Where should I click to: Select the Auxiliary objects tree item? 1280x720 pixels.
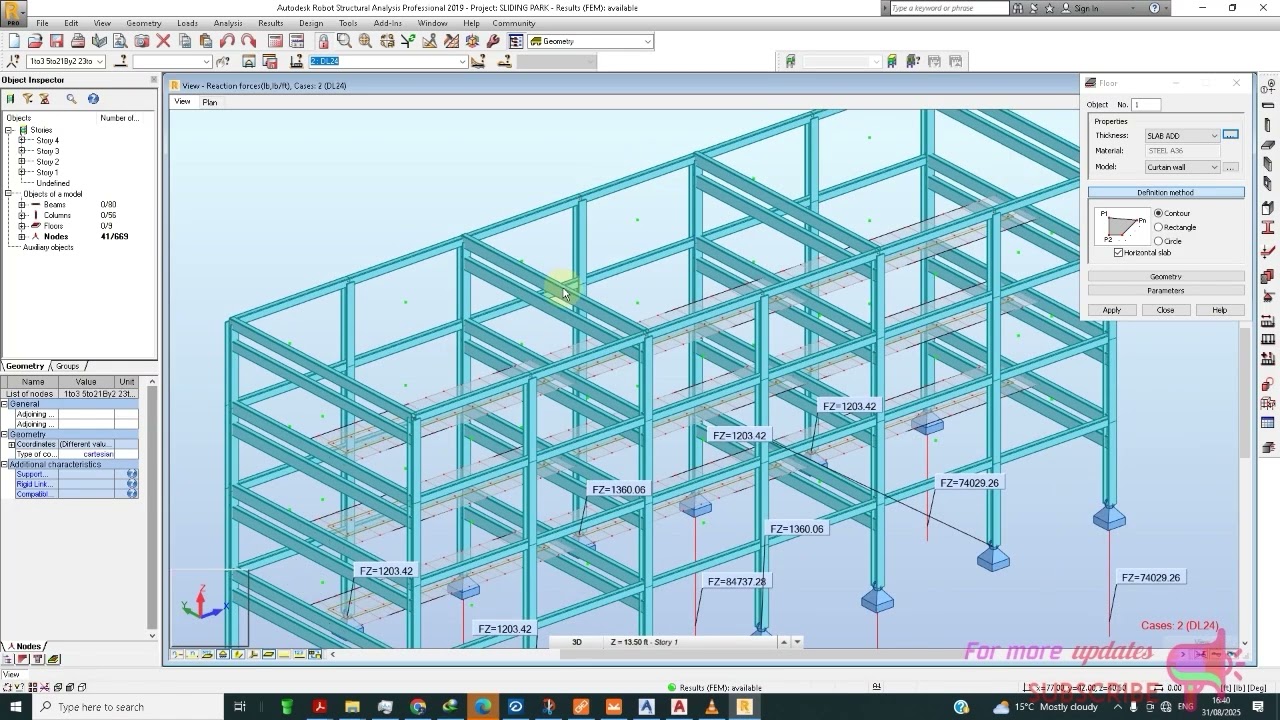point(48,247)
